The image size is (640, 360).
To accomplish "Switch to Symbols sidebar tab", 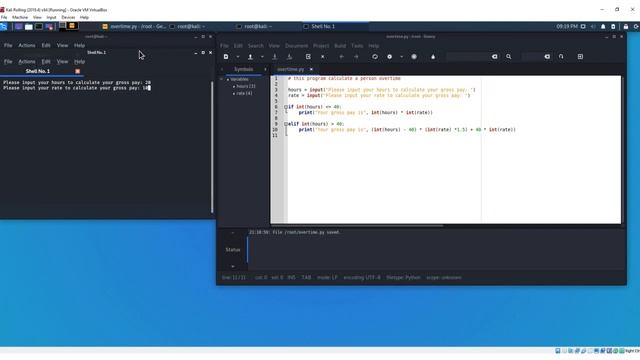I will click(x=244, y=69).
